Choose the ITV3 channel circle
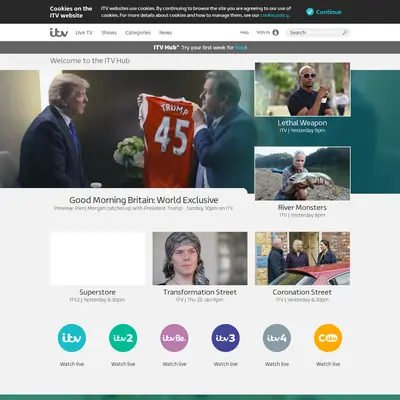The height and width of the screenshot is (400, 400). [x=226, y=338]
